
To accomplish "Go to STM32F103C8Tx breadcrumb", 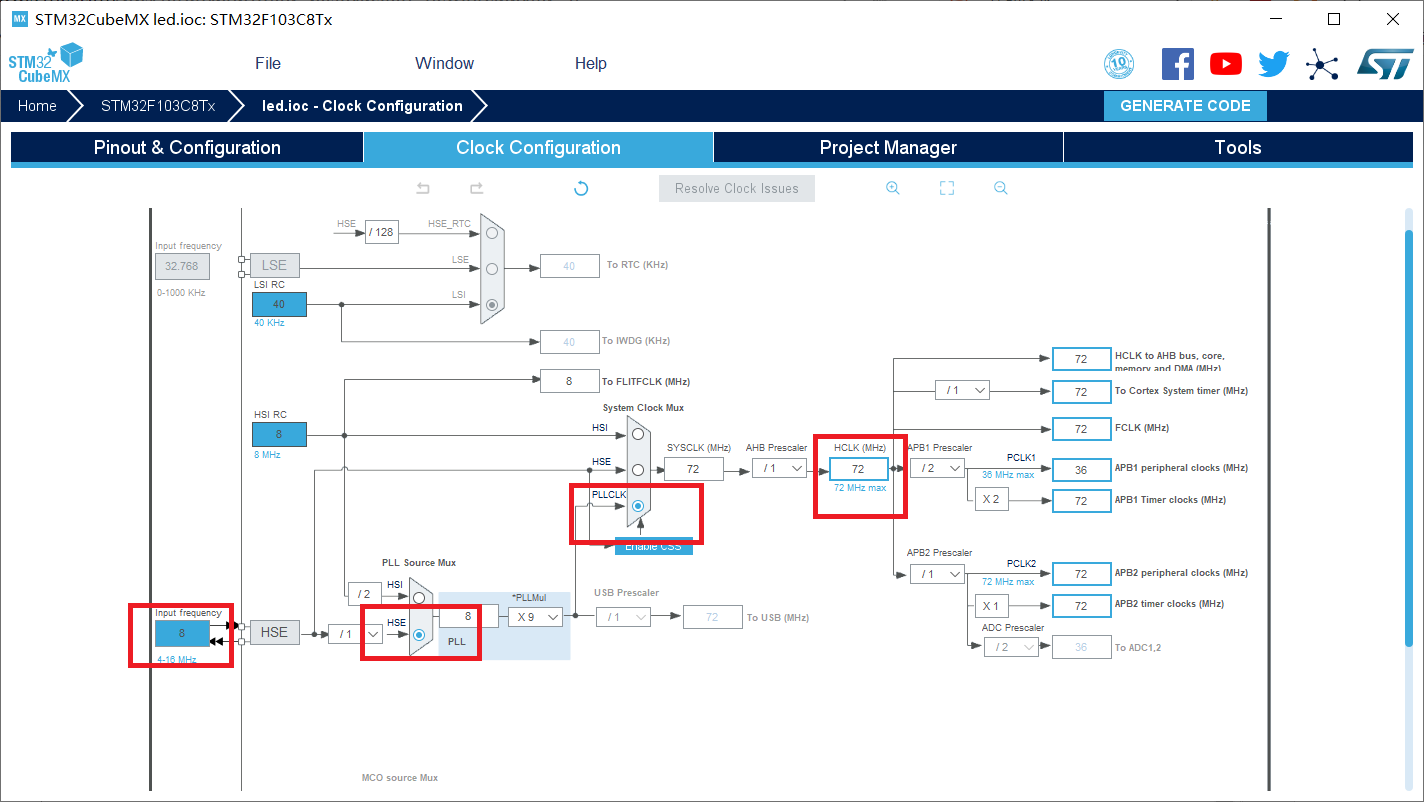I will click(158, 106).
